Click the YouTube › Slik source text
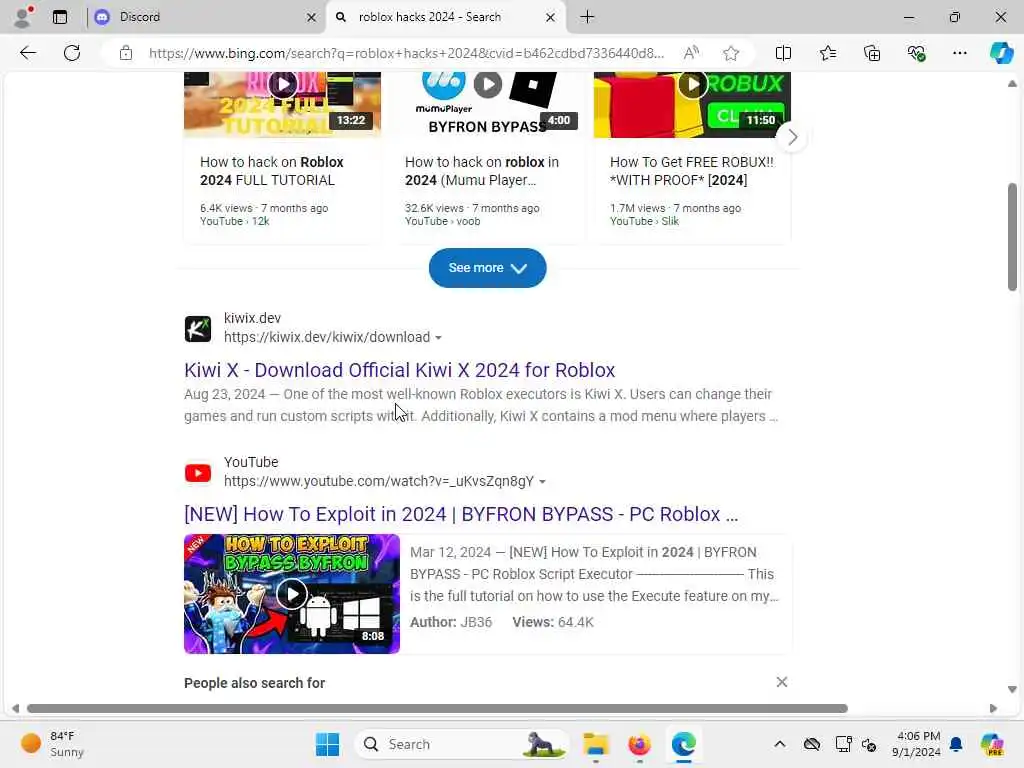 pyautogui.click(x=644, y=221)
